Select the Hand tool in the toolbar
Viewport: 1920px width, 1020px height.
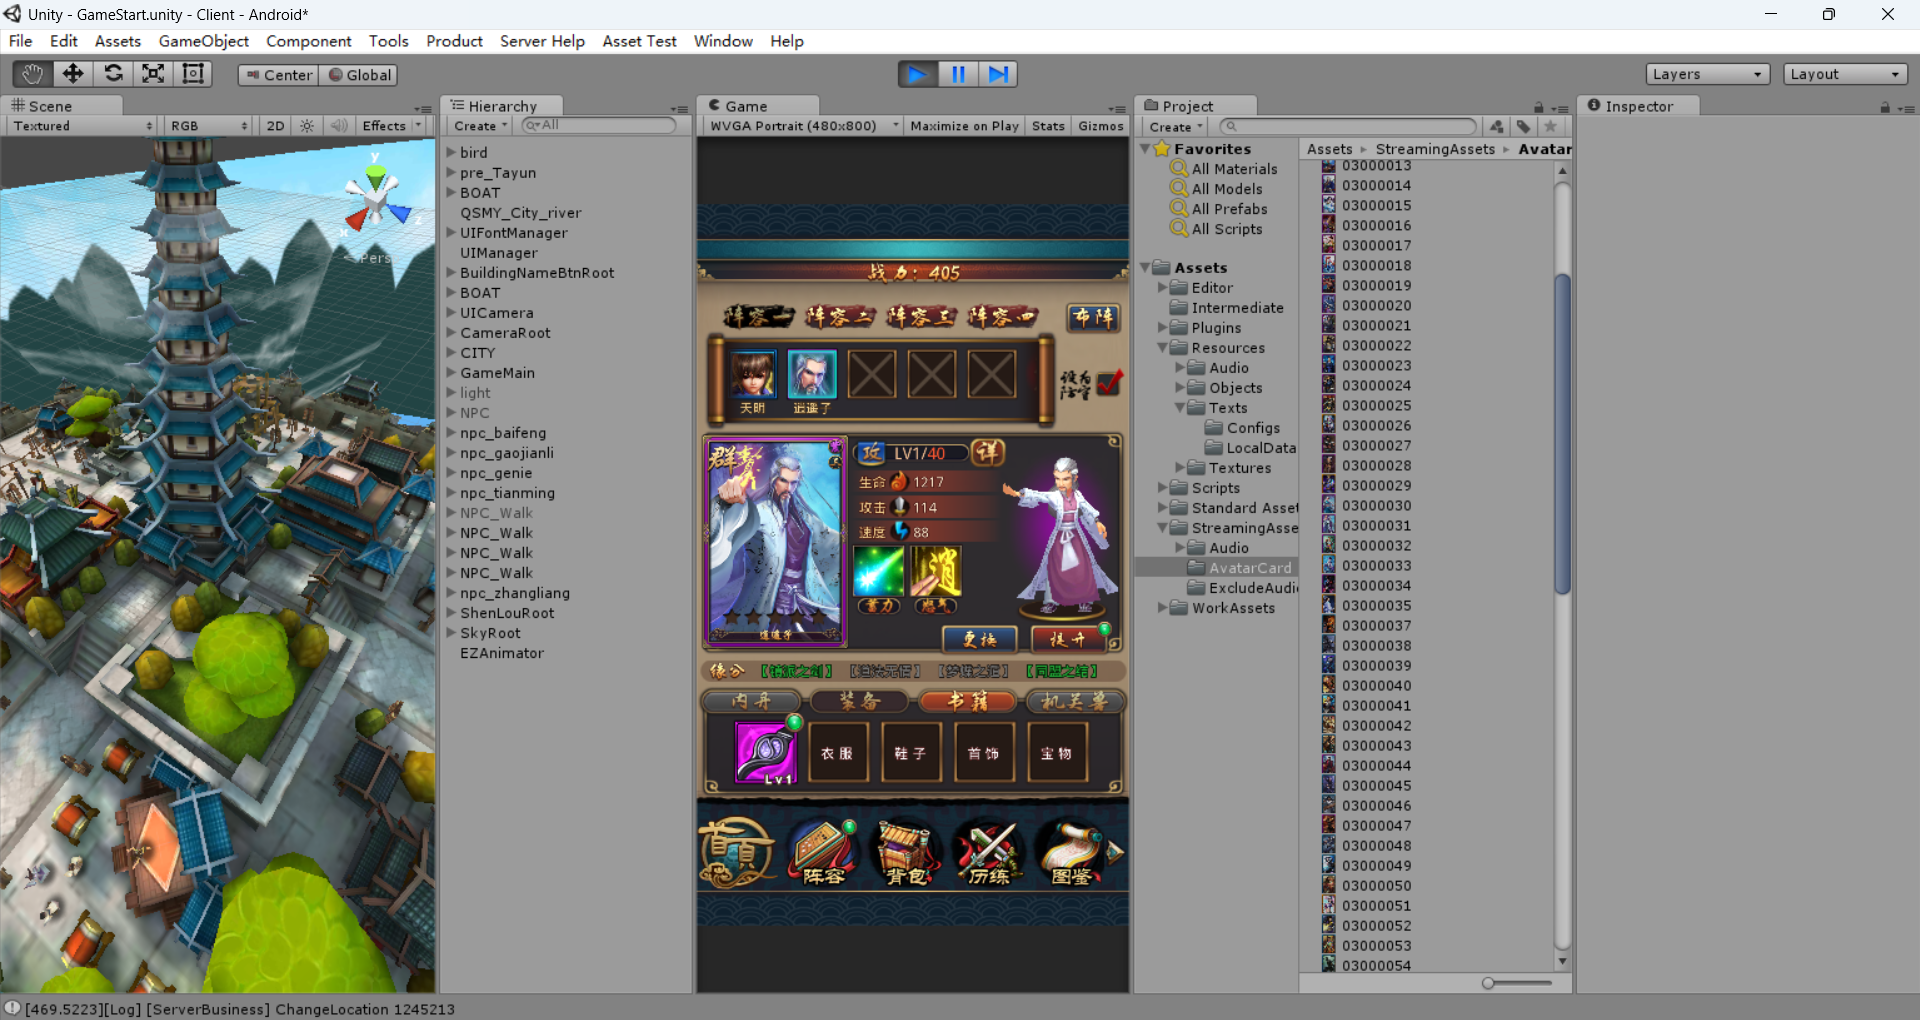click(x=33, y=74)
